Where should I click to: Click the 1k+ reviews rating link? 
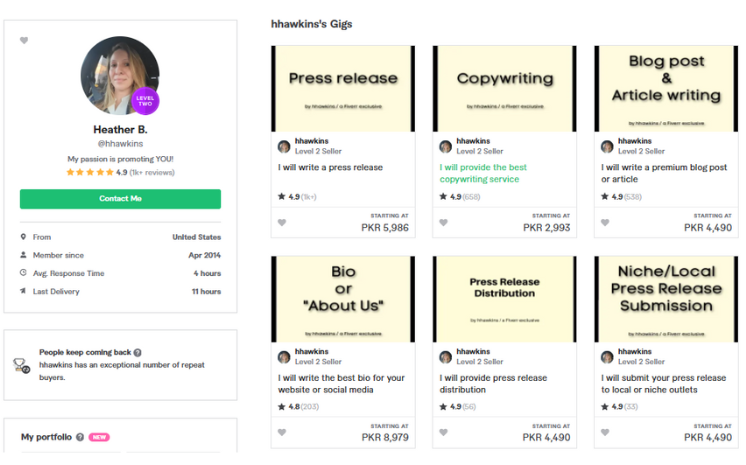click(151, 172)
